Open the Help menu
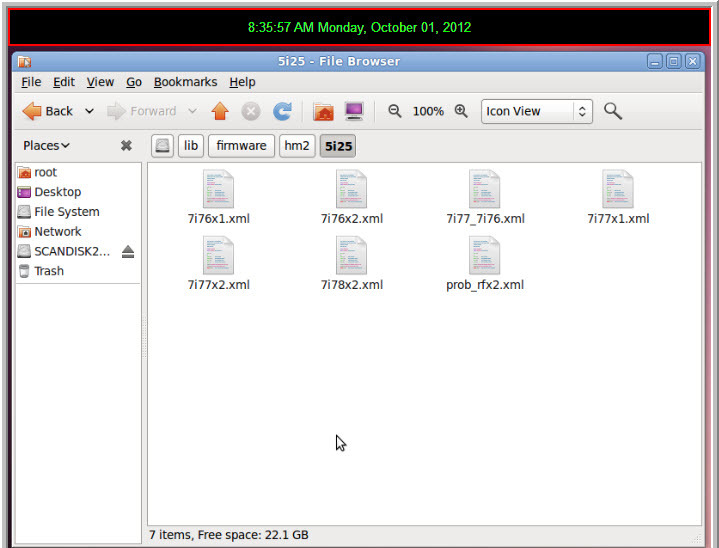Viewport: 719px width, 548px height. pos(242,82)
